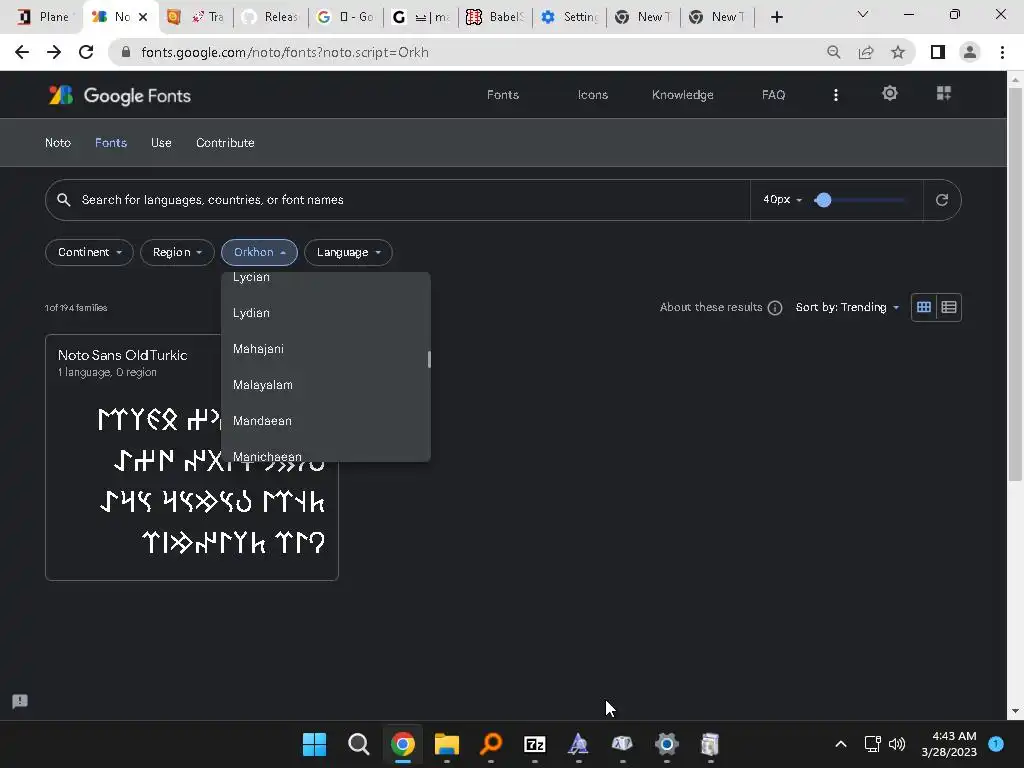Switch to the BabelStone browser tab
Viewport: 1024px width, 768px height.
[x=496, y=17]
